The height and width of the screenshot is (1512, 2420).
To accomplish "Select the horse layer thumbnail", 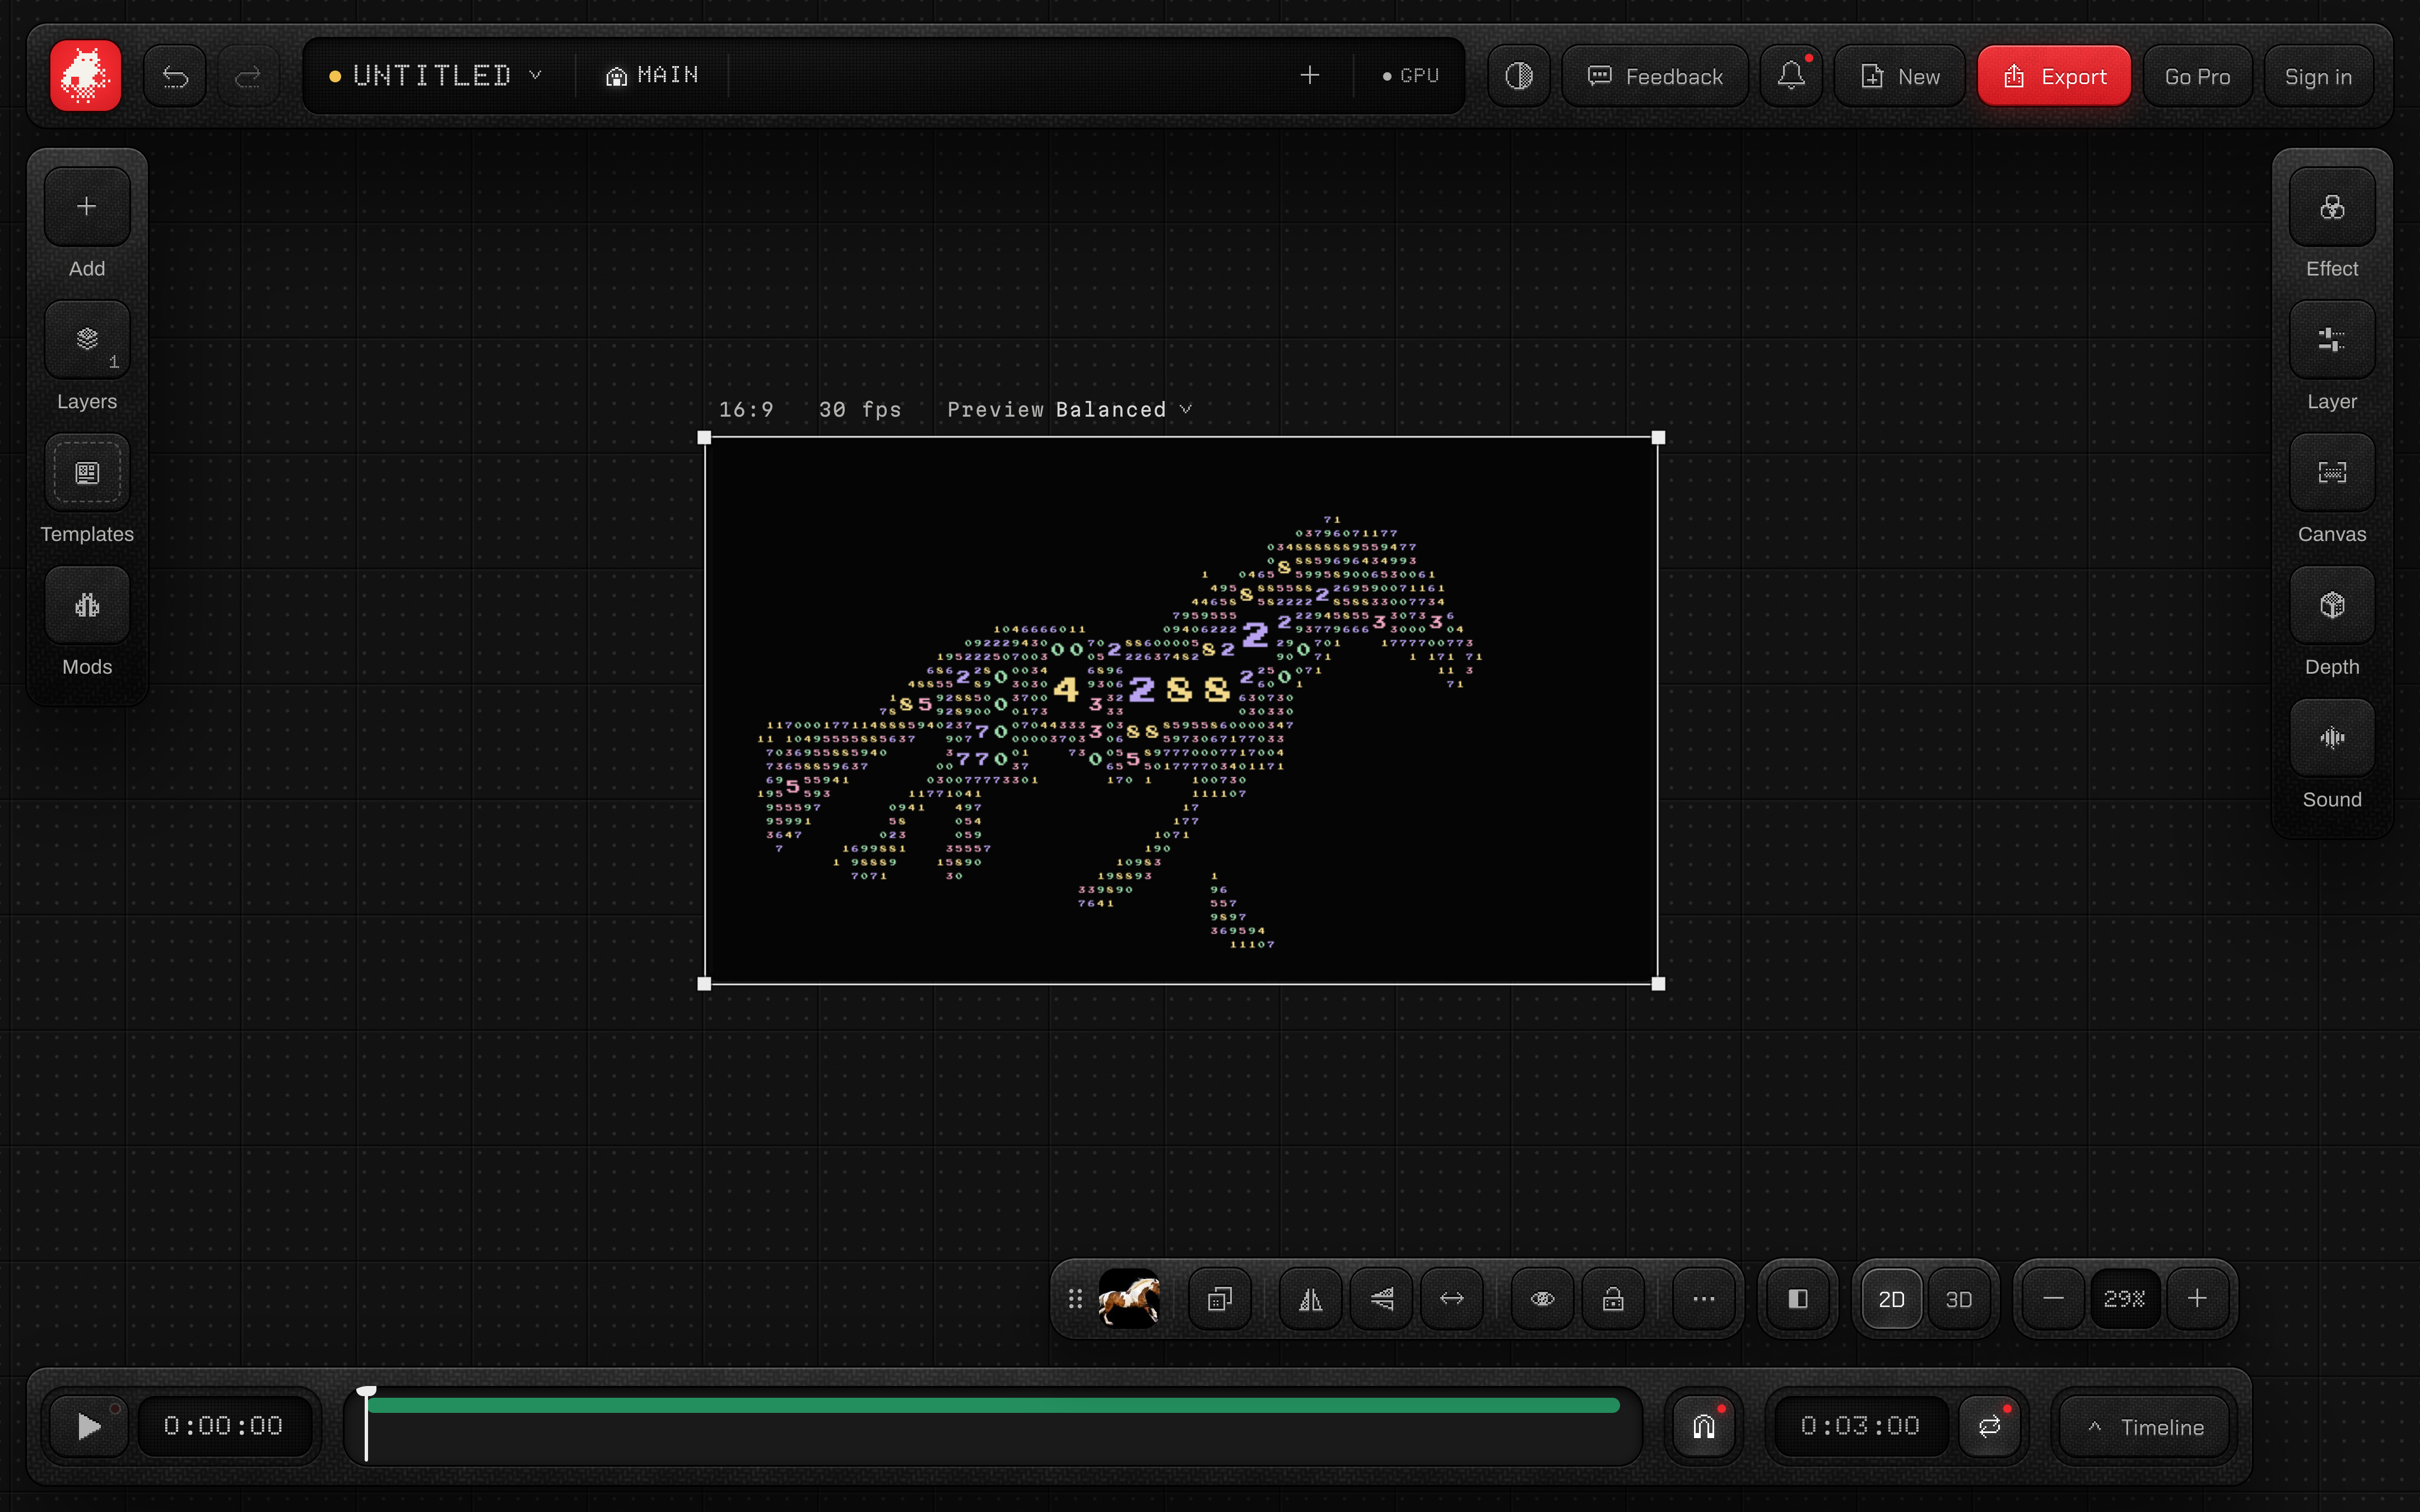I will point(1129,1299).
